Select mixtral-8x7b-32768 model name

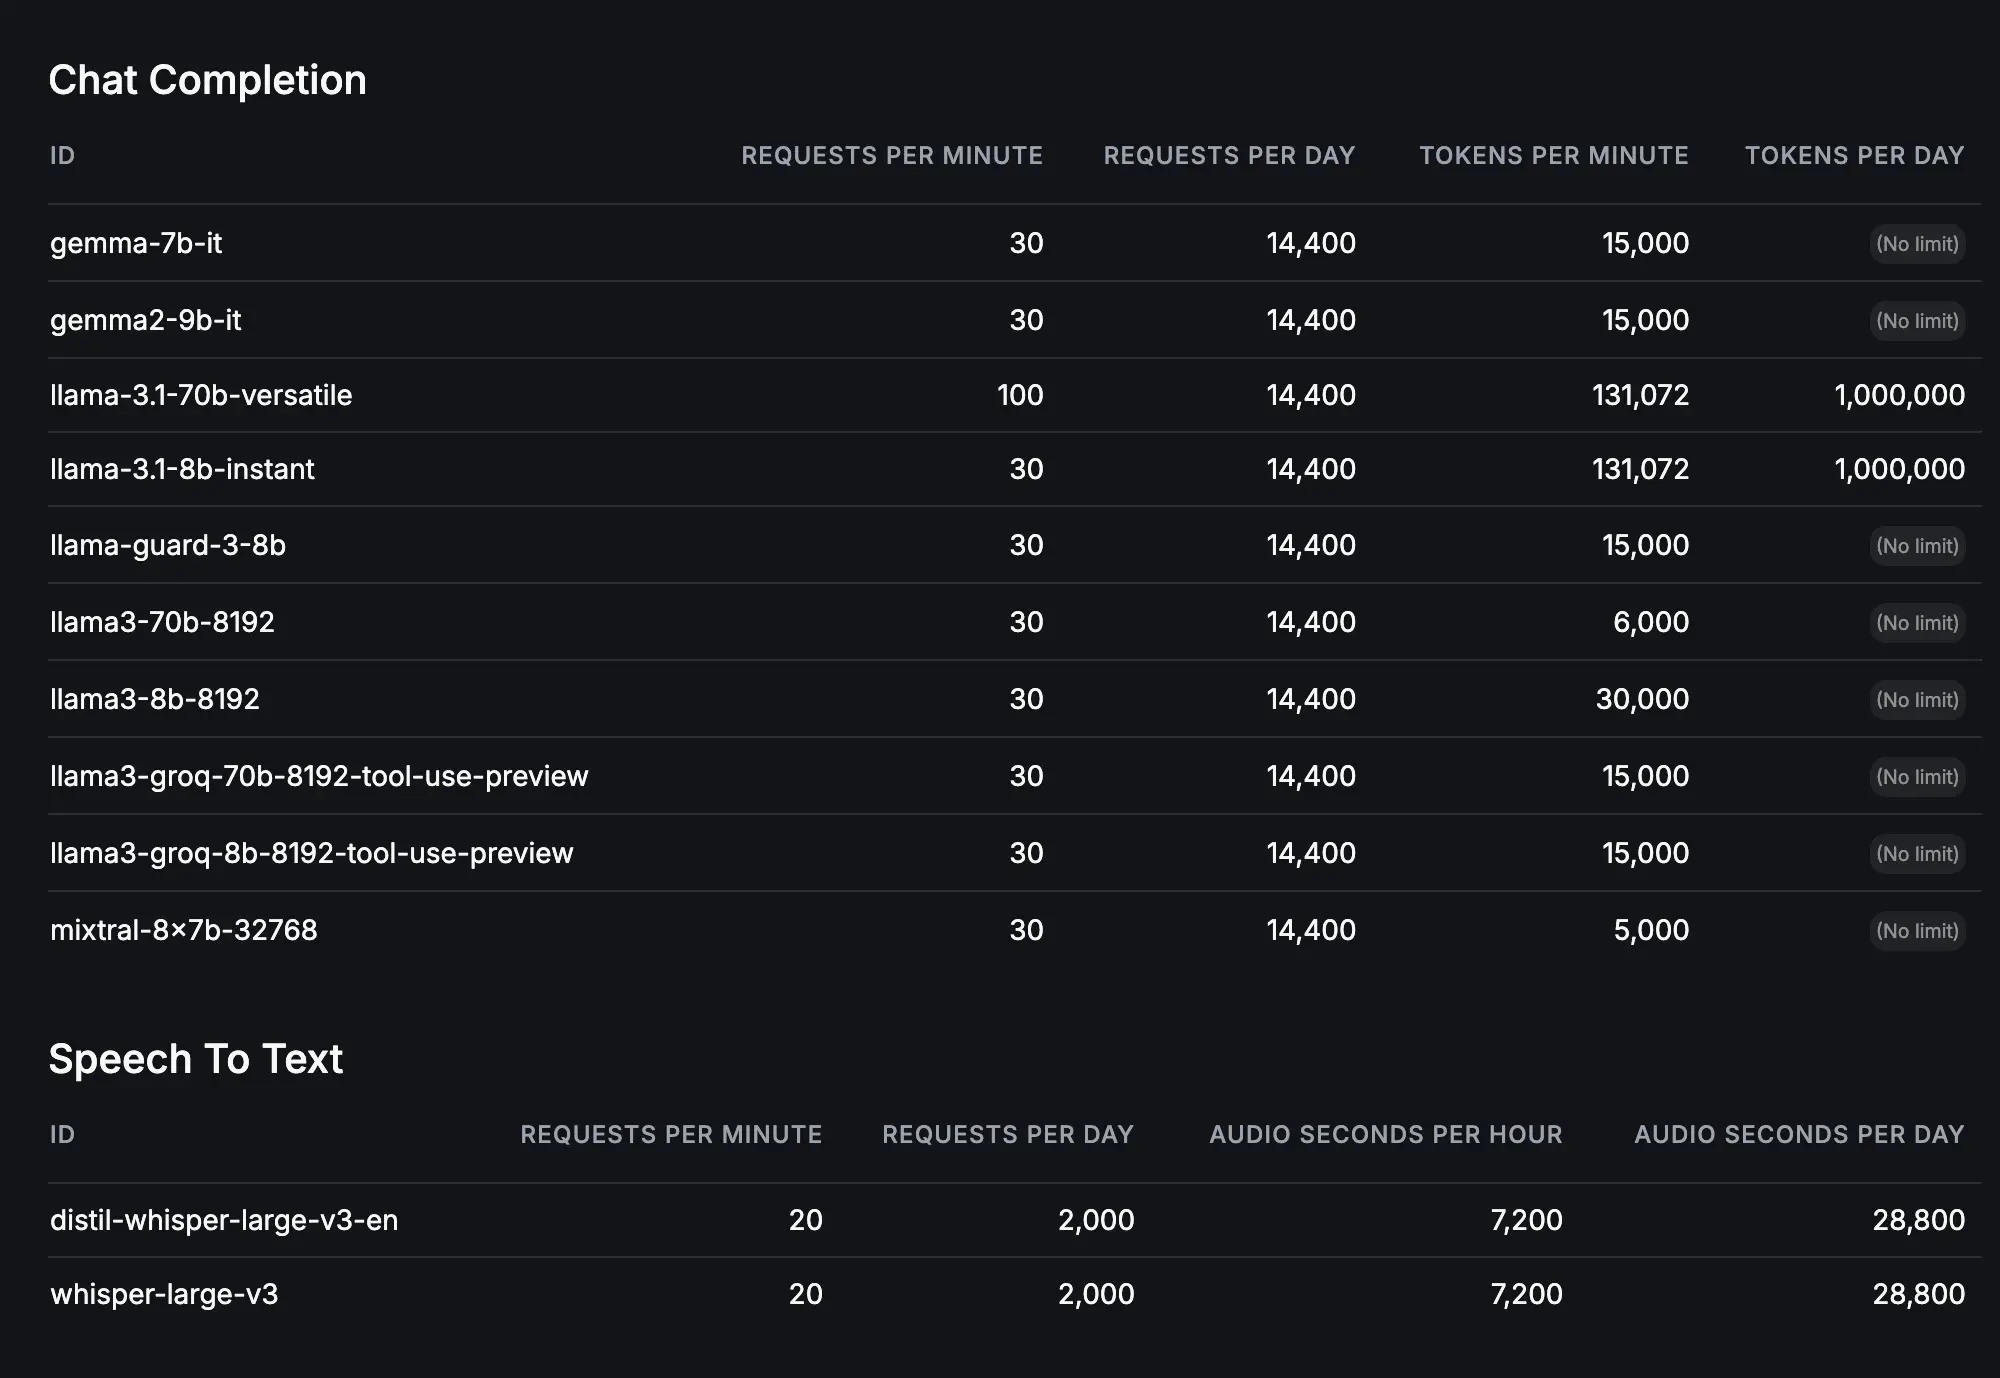(184, 930)
